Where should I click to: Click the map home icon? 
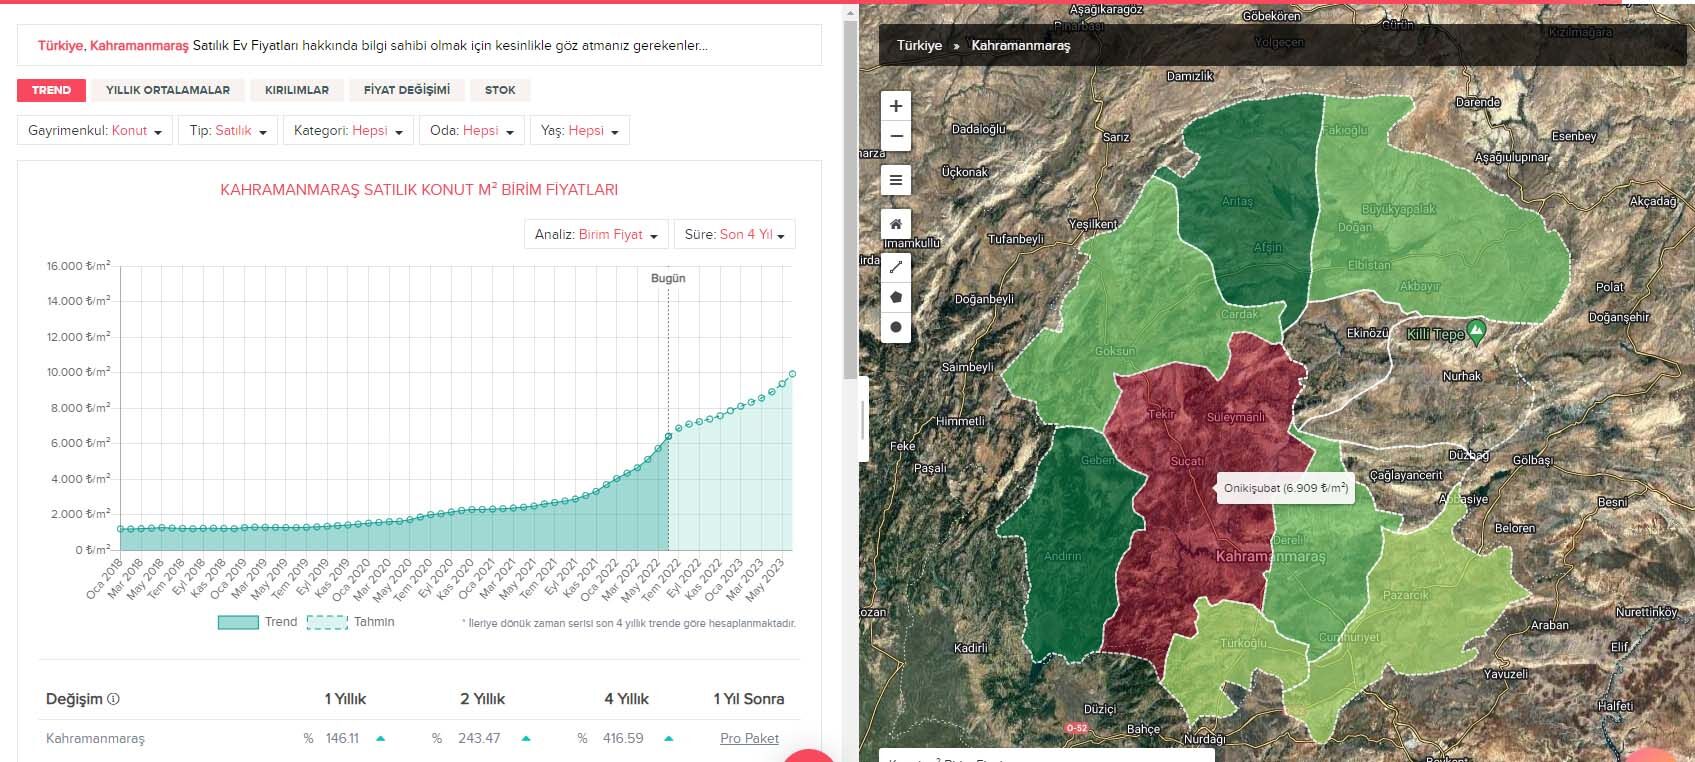pyautogui.click(x=895, y=224)
